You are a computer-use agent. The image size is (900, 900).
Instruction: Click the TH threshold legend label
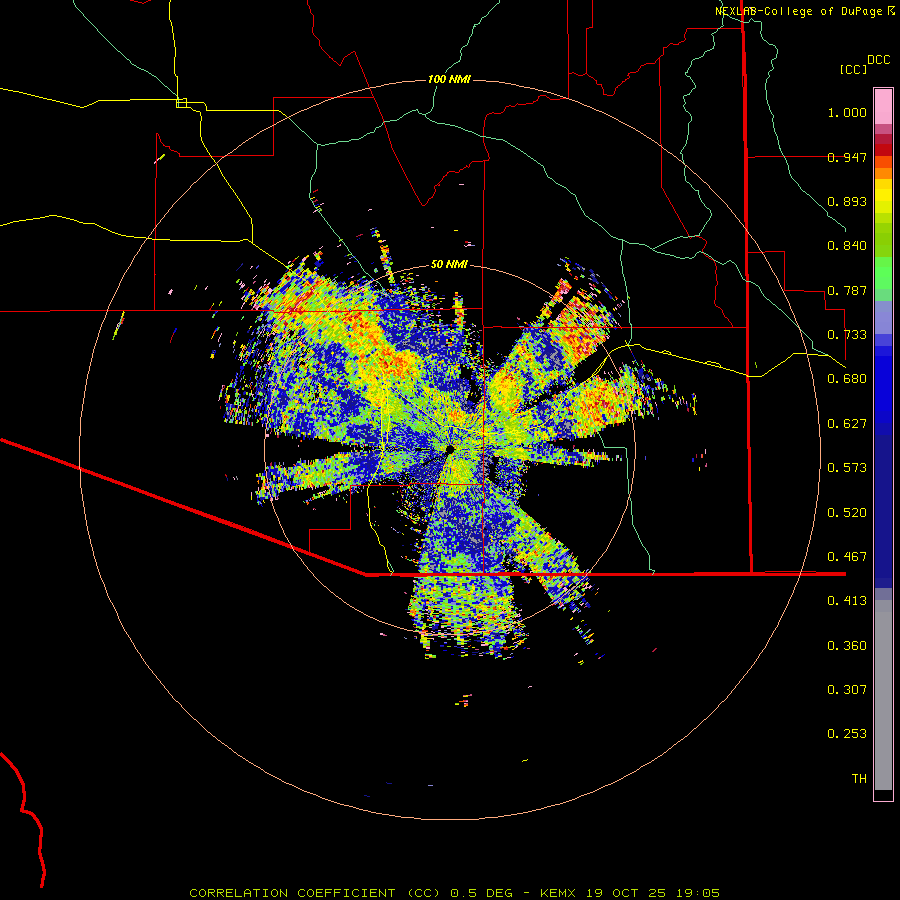click(859, 779)
